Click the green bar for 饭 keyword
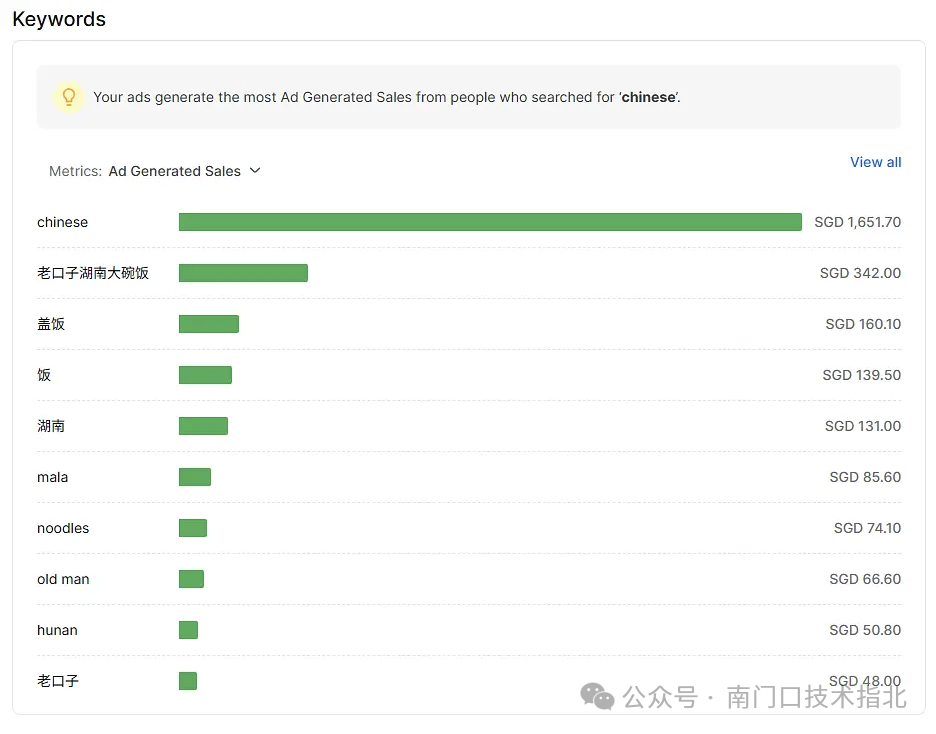The image size is (936, 734). (x=205, y=375)
